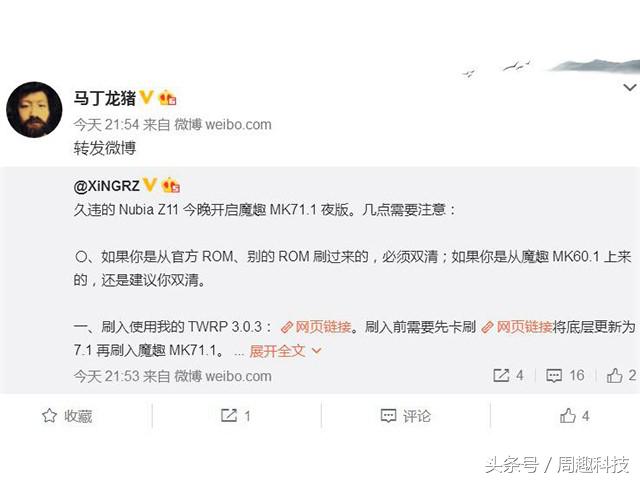Click the verified V badge beside @XiNGRZ
640x480 pixels.
click(149, 184)
